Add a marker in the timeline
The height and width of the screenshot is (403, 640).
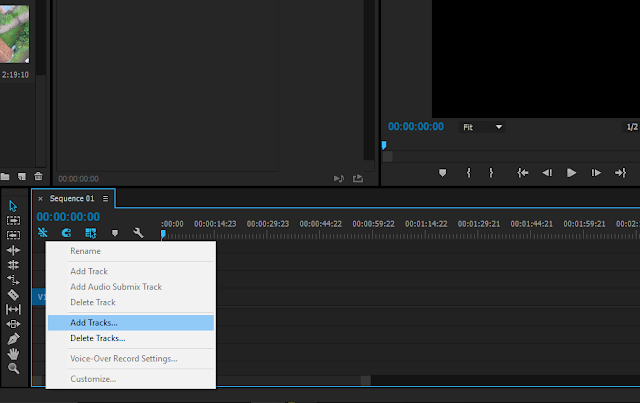(115, 233)
